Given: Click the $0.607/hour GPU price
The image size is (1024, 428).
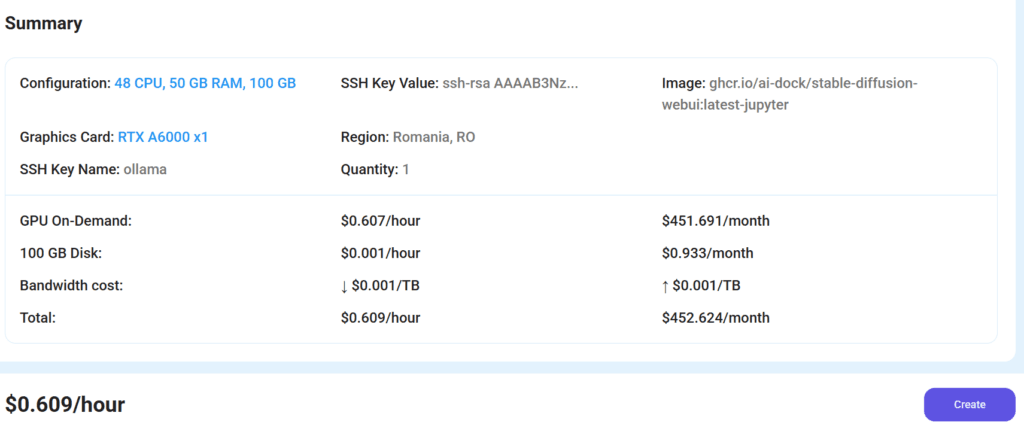Looking at the screenshot, I should tap(380, 220).
